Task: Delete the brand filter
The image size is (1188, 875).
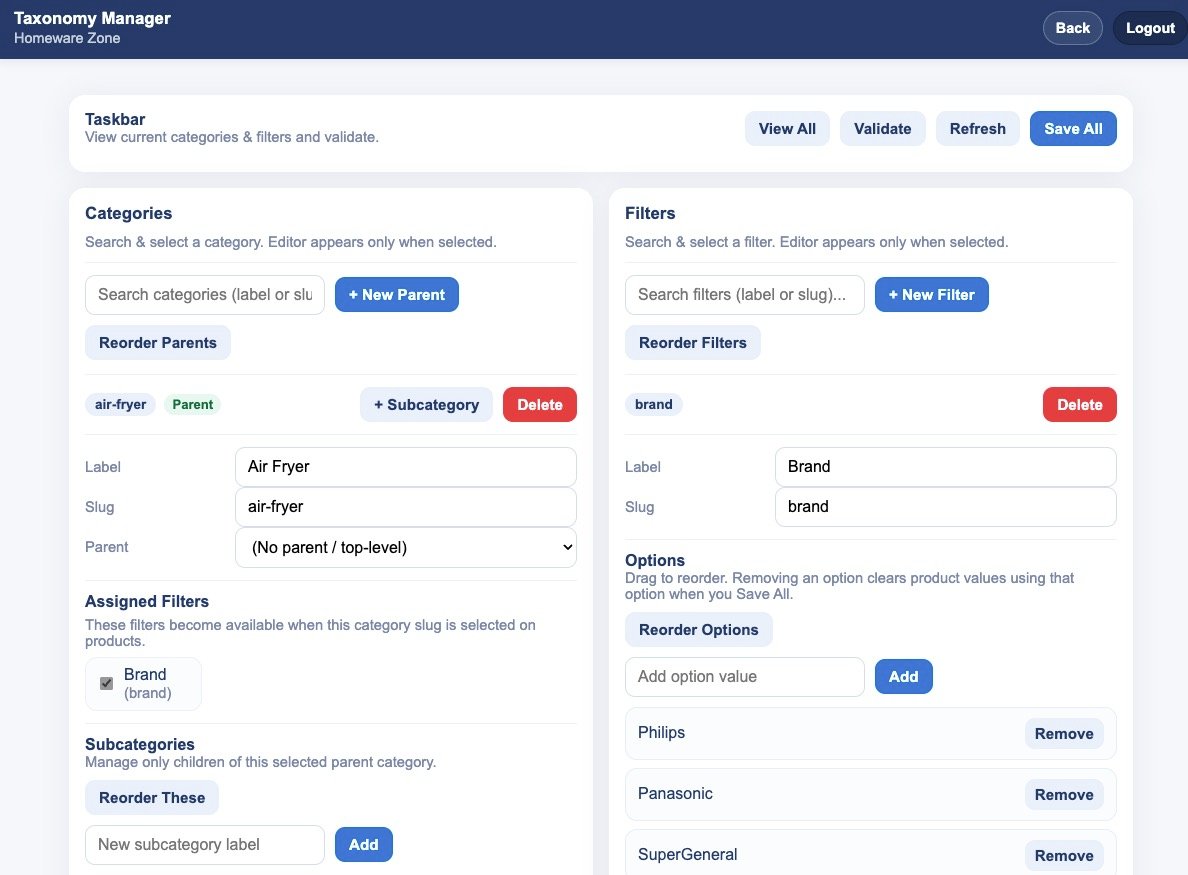Action: (1079, 404)
